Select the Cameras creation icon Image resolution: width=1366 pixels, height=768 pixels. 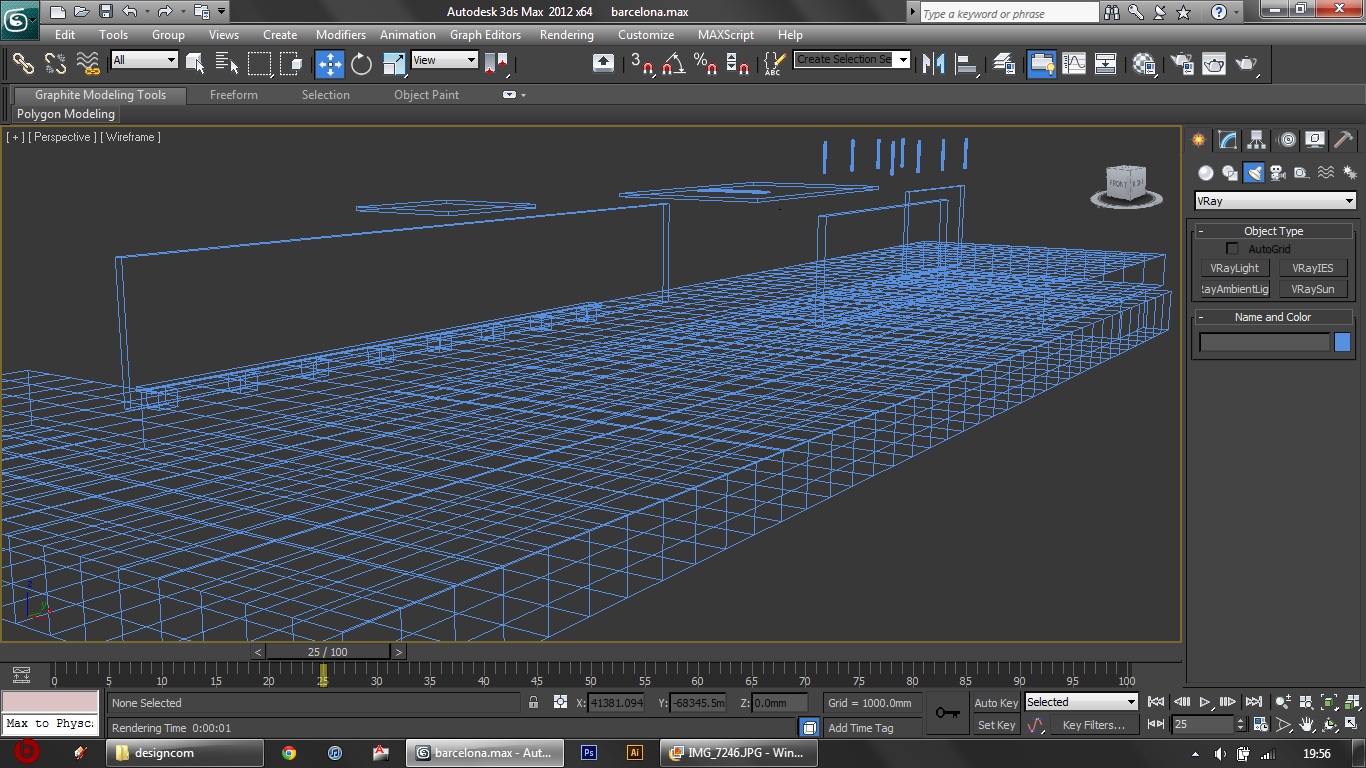[1278, 172]
